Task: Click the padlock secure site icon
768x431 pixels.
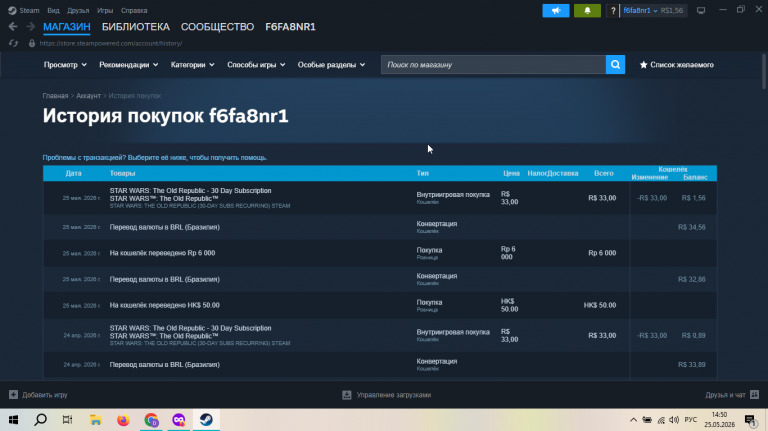Action: coord(32,43)
